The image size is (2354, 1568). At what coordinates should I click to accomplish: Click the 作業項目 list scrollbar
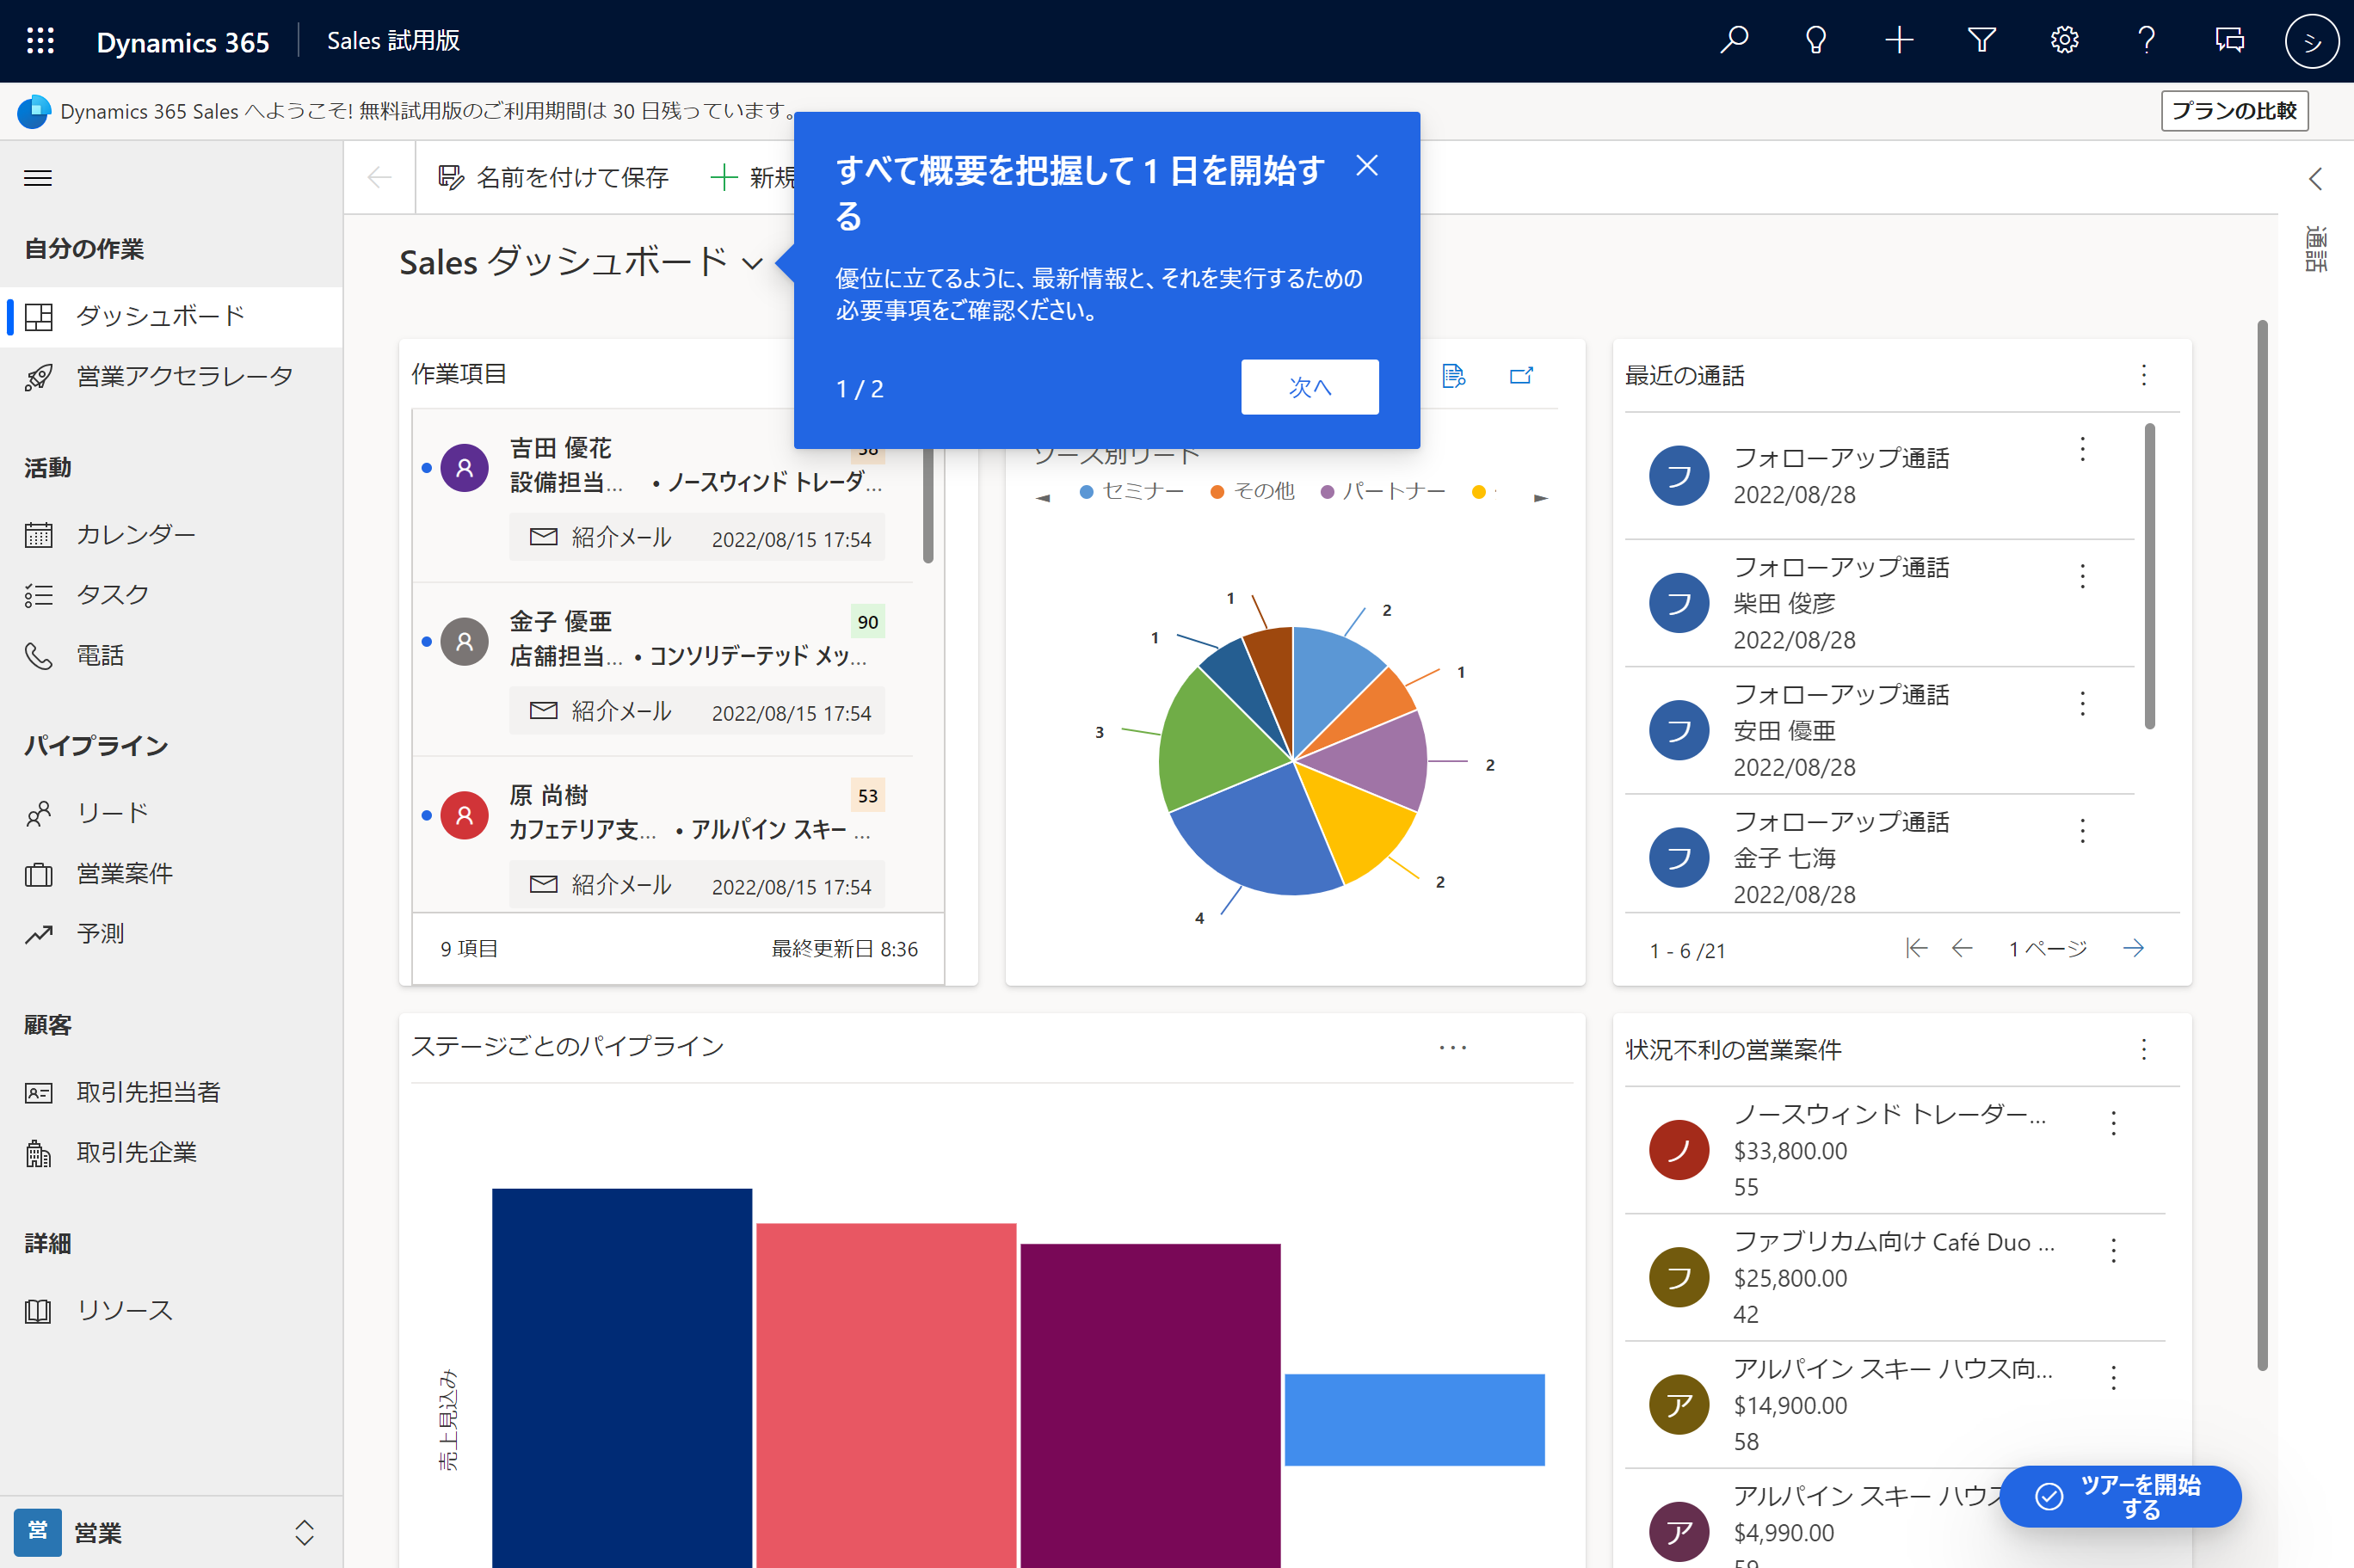coord(927,500)
